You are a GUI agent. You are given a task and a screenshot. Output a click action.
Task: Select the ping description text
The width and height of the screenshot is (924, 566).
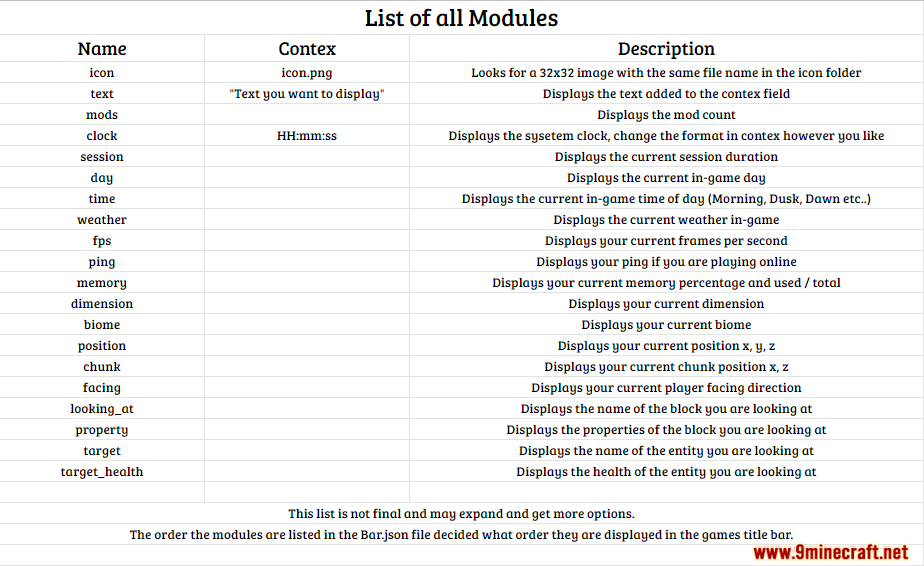click(x=666, y=262)
